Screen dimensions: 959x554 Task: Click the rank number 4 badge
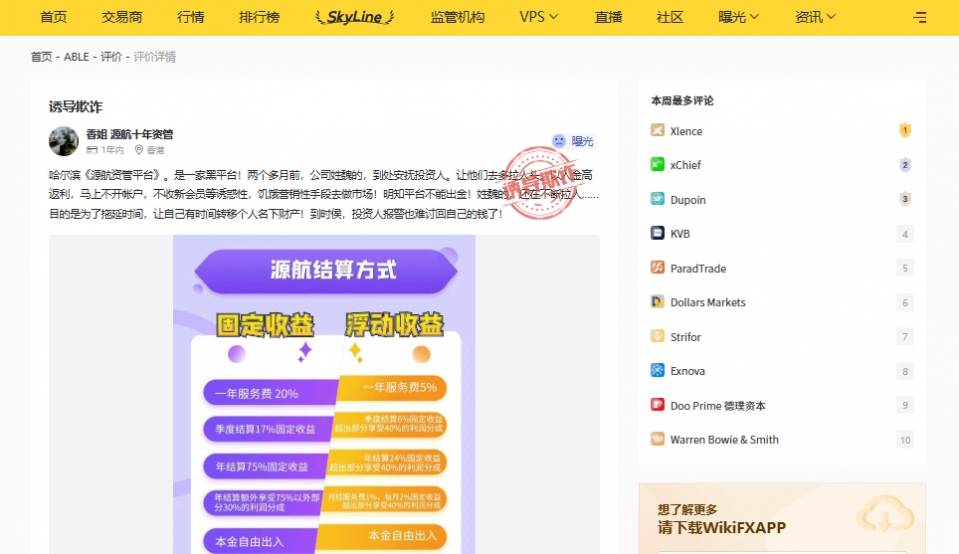point(905,234)
